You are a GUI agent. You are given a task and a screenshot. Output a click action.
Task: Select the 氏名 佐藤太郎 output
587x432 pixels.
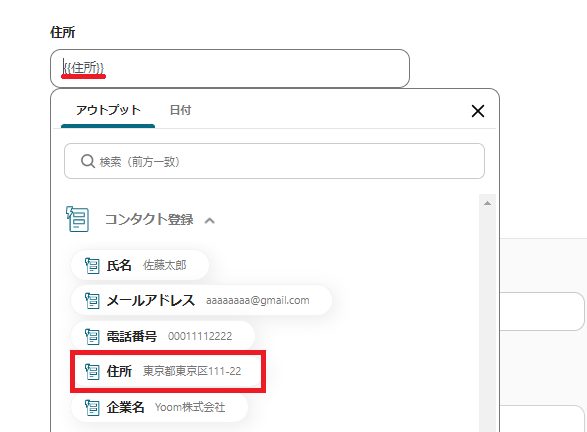140,265
